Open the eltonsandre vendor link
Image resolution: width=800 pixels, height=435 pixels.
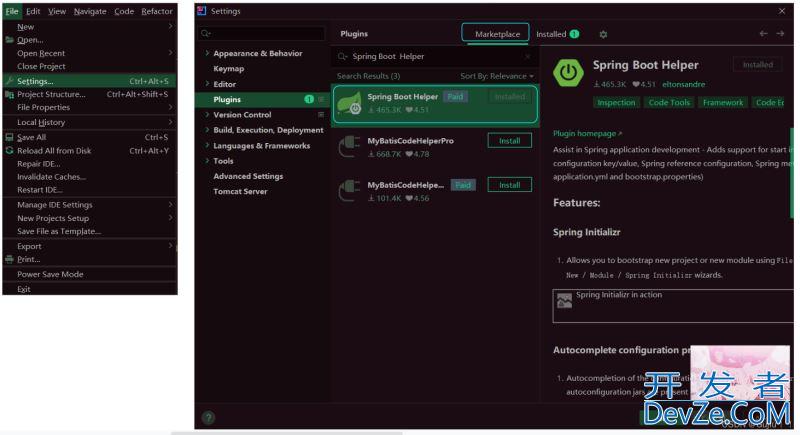[x=683, y=84]
